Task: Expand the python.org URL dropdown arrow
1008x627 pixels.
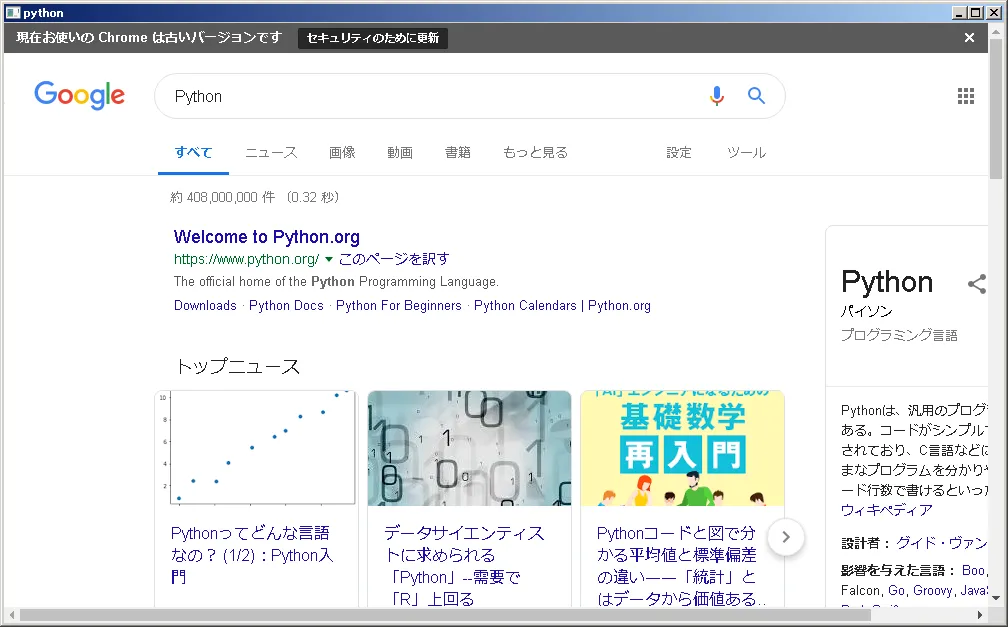Action: 328,259
